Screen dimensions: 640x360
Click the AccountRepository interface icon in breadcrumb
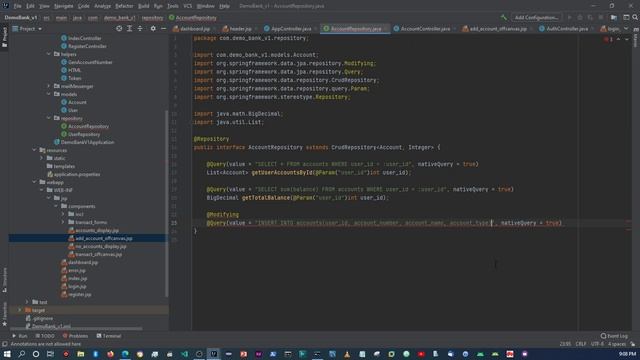pyautogui.click(x=171, y=18)
